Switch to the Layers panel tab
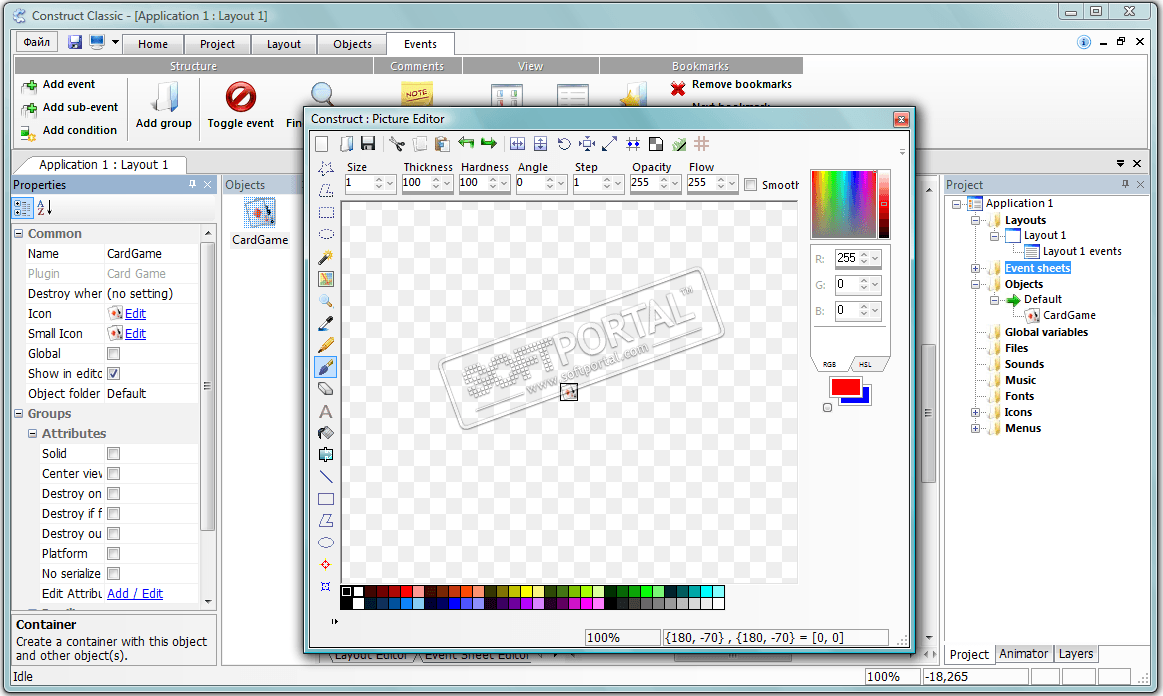This screenshot has width=1163, height=696. 1075,654
